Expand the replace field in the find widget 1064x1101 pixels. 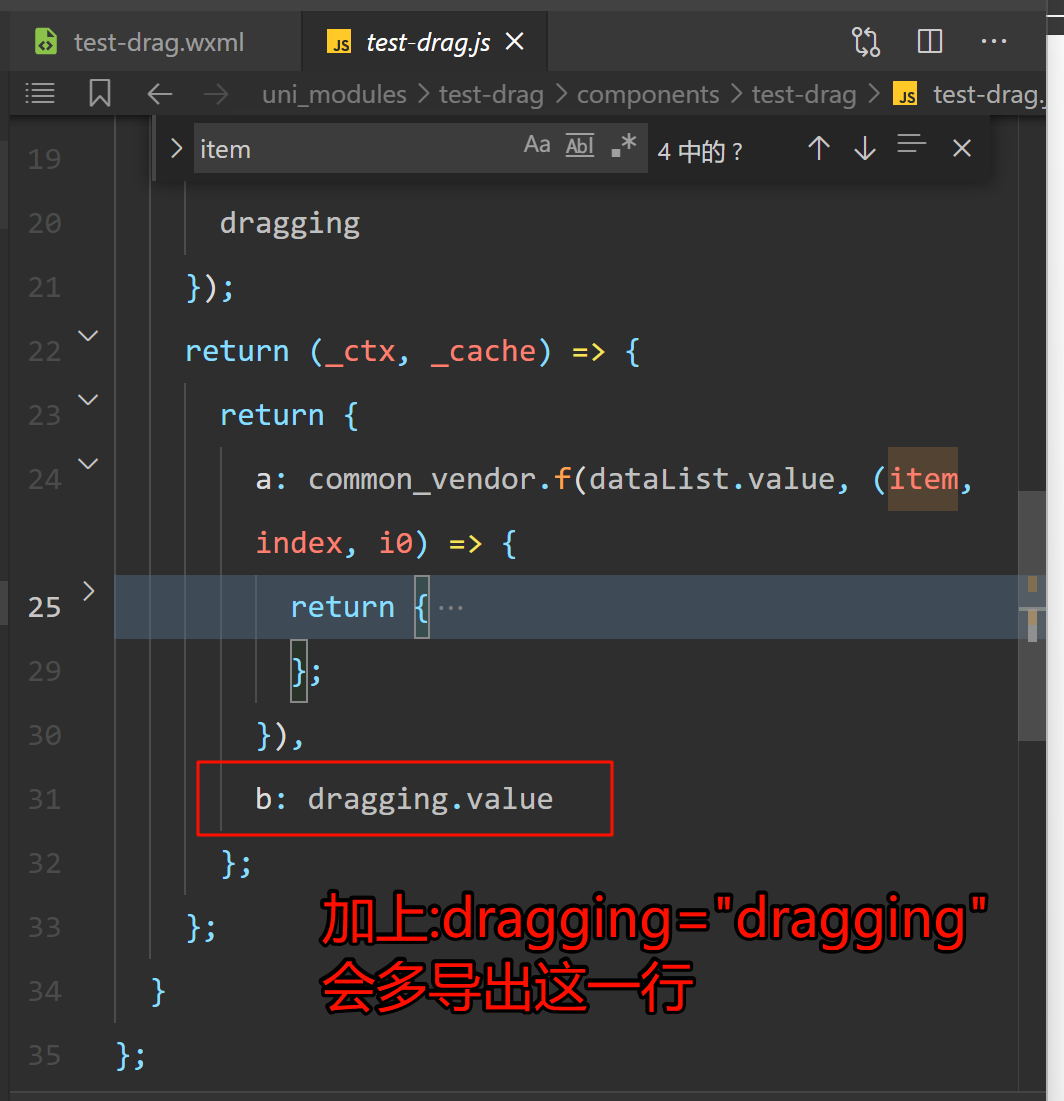point(177,149)
